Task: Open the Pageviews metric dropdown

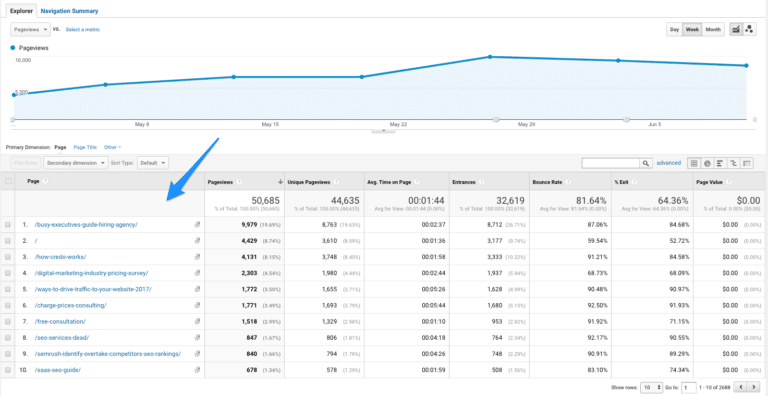Action: pos(30,29)
